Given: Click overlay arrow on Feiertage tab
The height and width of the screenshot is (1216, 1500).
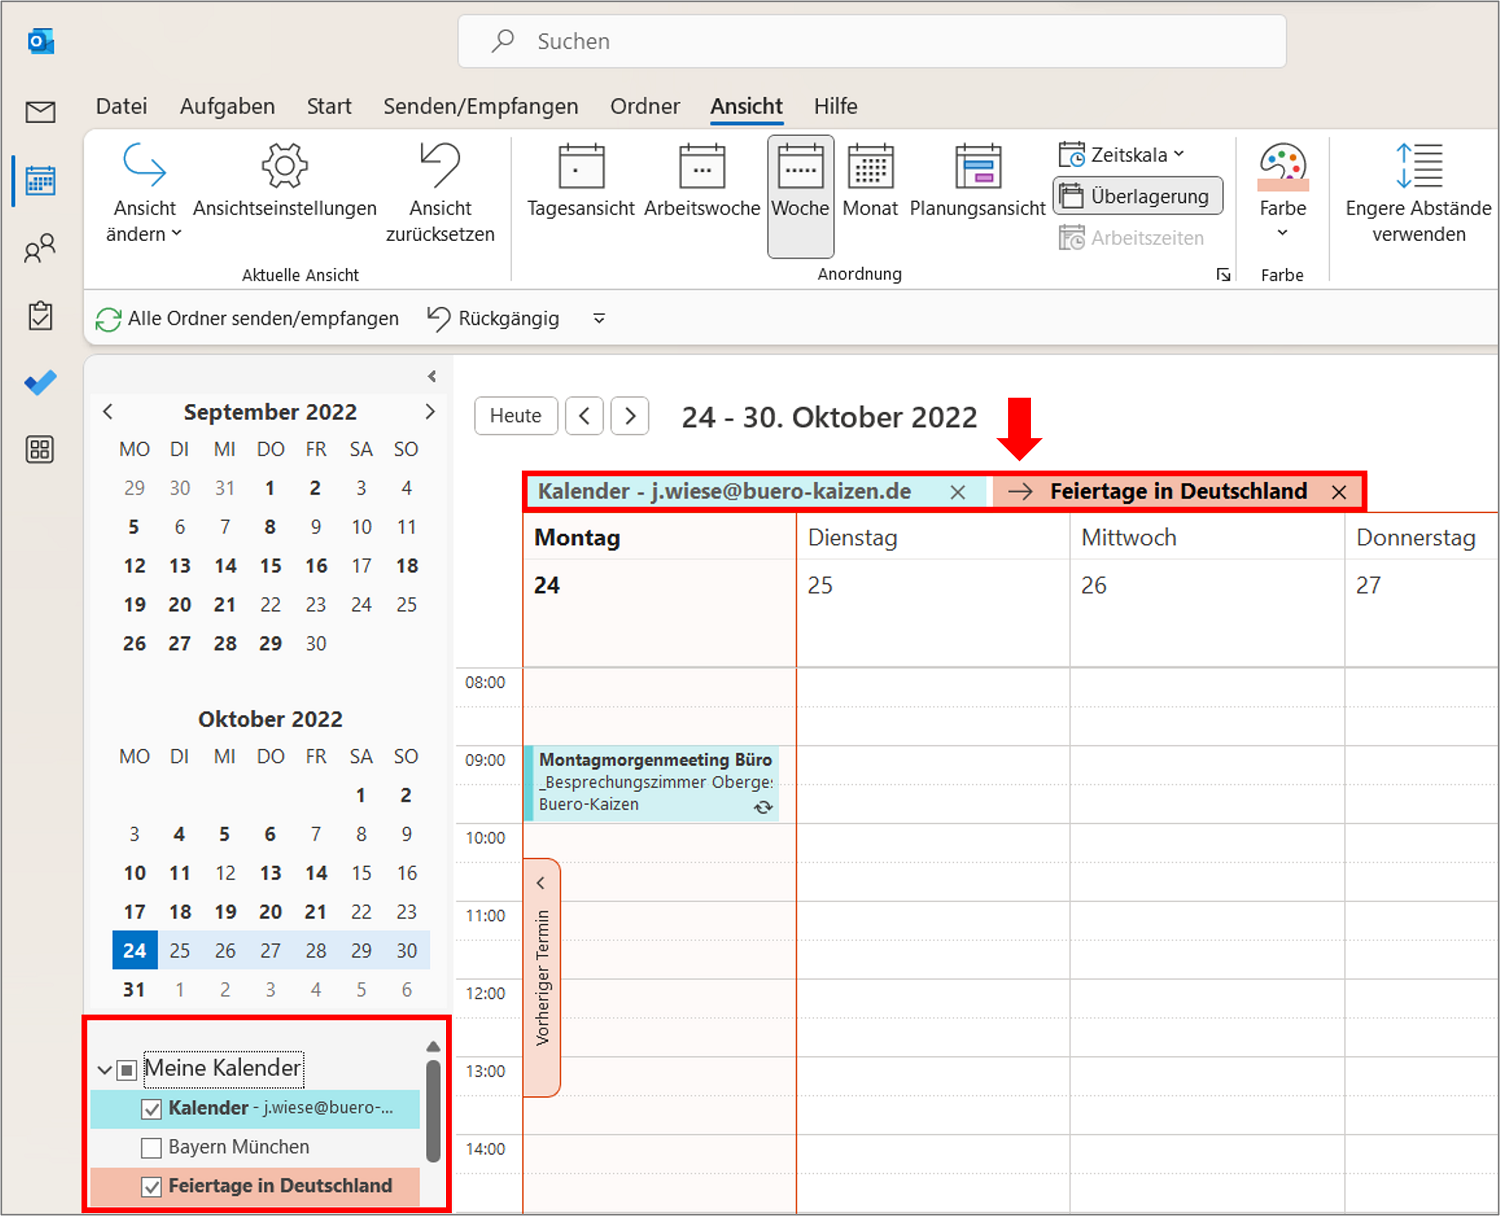Looking at the screenshot, I should click(1020, 492).
